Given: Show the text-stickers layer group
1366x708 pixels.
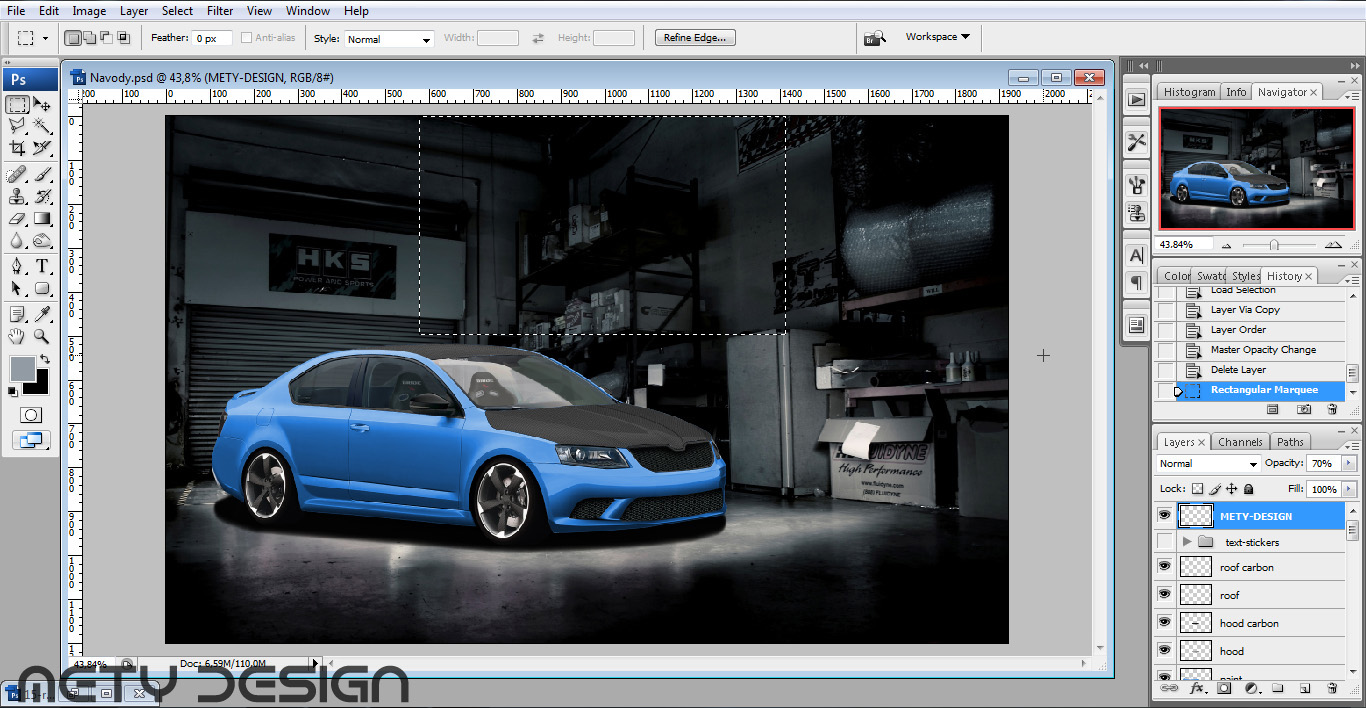Looking at the screenshot, I should [1164, 542].
